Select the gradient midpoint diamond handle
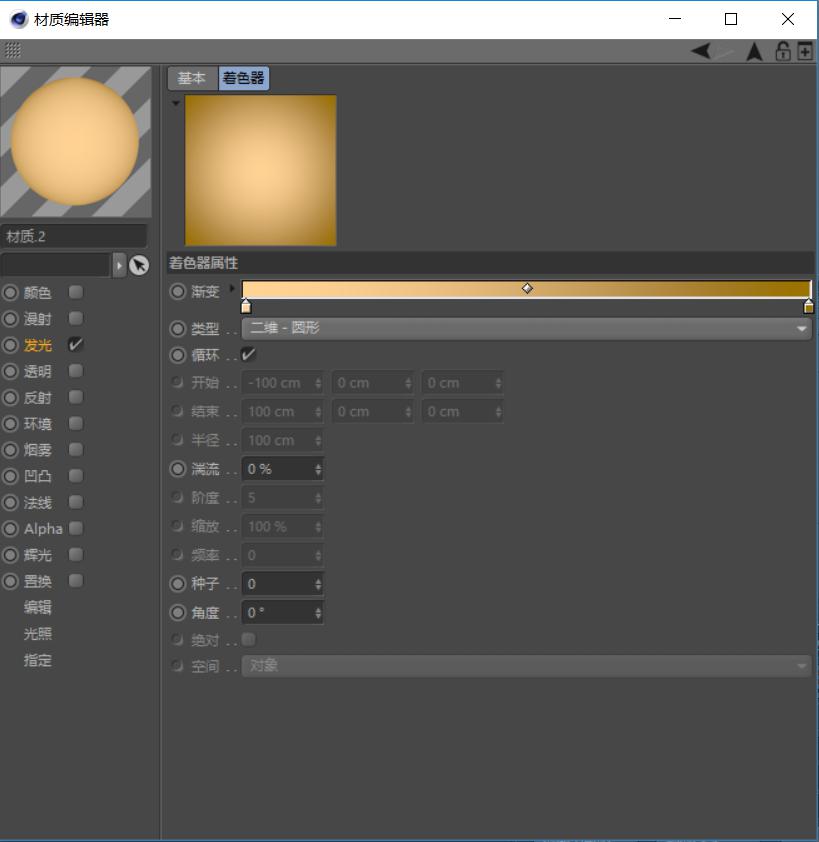The width and height of the screenshot is (819, 842). point(527,288)
